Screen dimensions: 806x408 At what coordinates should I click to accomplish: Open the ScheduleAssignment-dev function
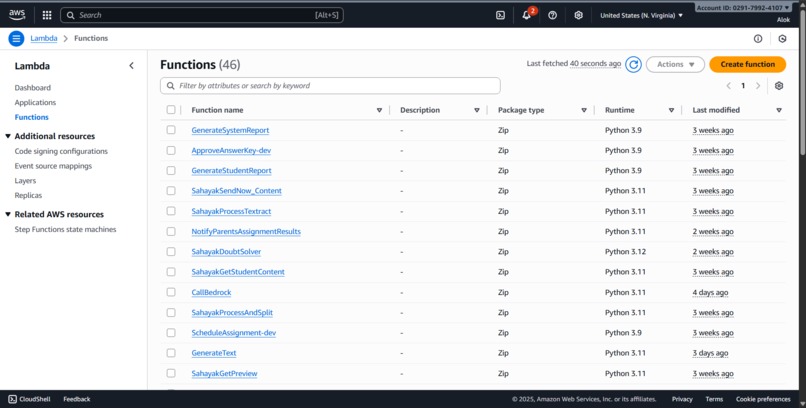pyautogui.click(x=234, y=332)
